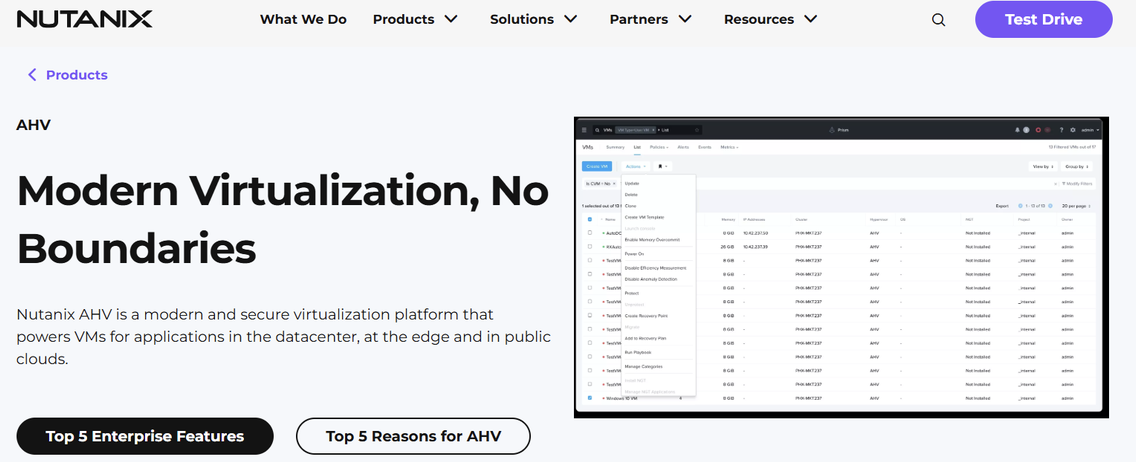Expand the Resources navigation menu
The height and width of the screenshot is (462, 1136).
[771, 20]
